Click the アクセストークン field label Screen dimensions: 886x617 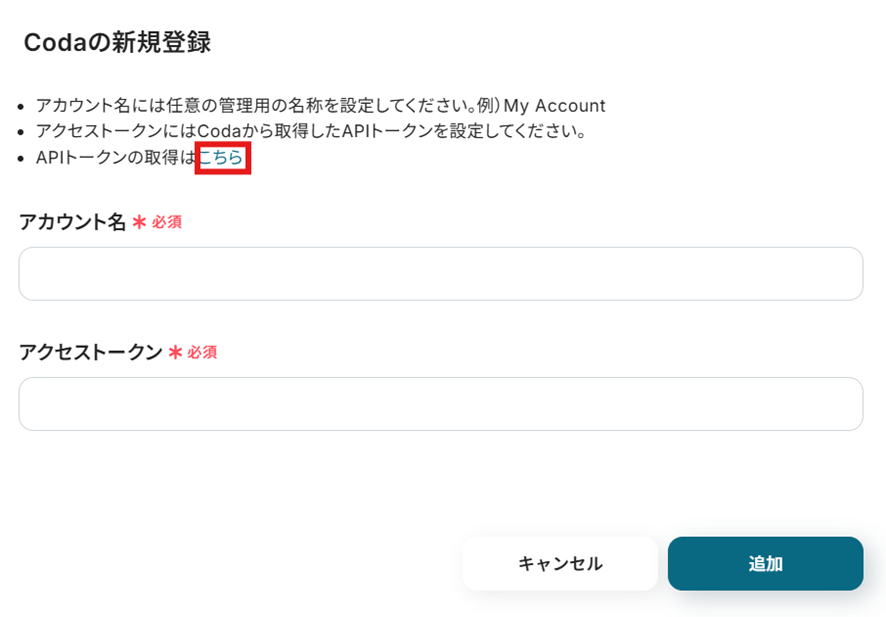(x=90, y=352)
